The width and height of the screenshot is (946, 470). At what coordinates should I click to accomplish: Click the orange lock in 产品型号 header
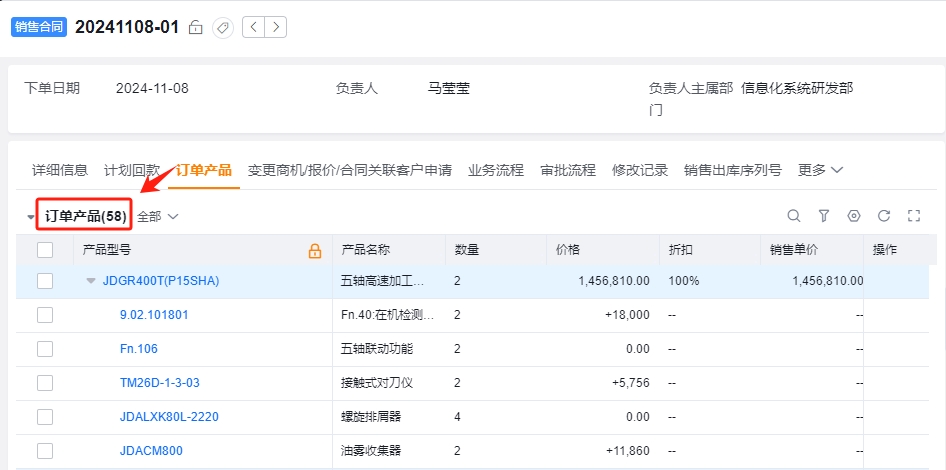click(315, 251)
